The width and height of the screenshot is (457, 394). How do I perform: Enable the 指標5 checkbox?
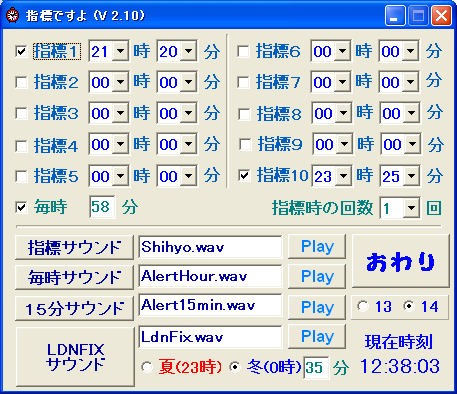coord(21,176)
